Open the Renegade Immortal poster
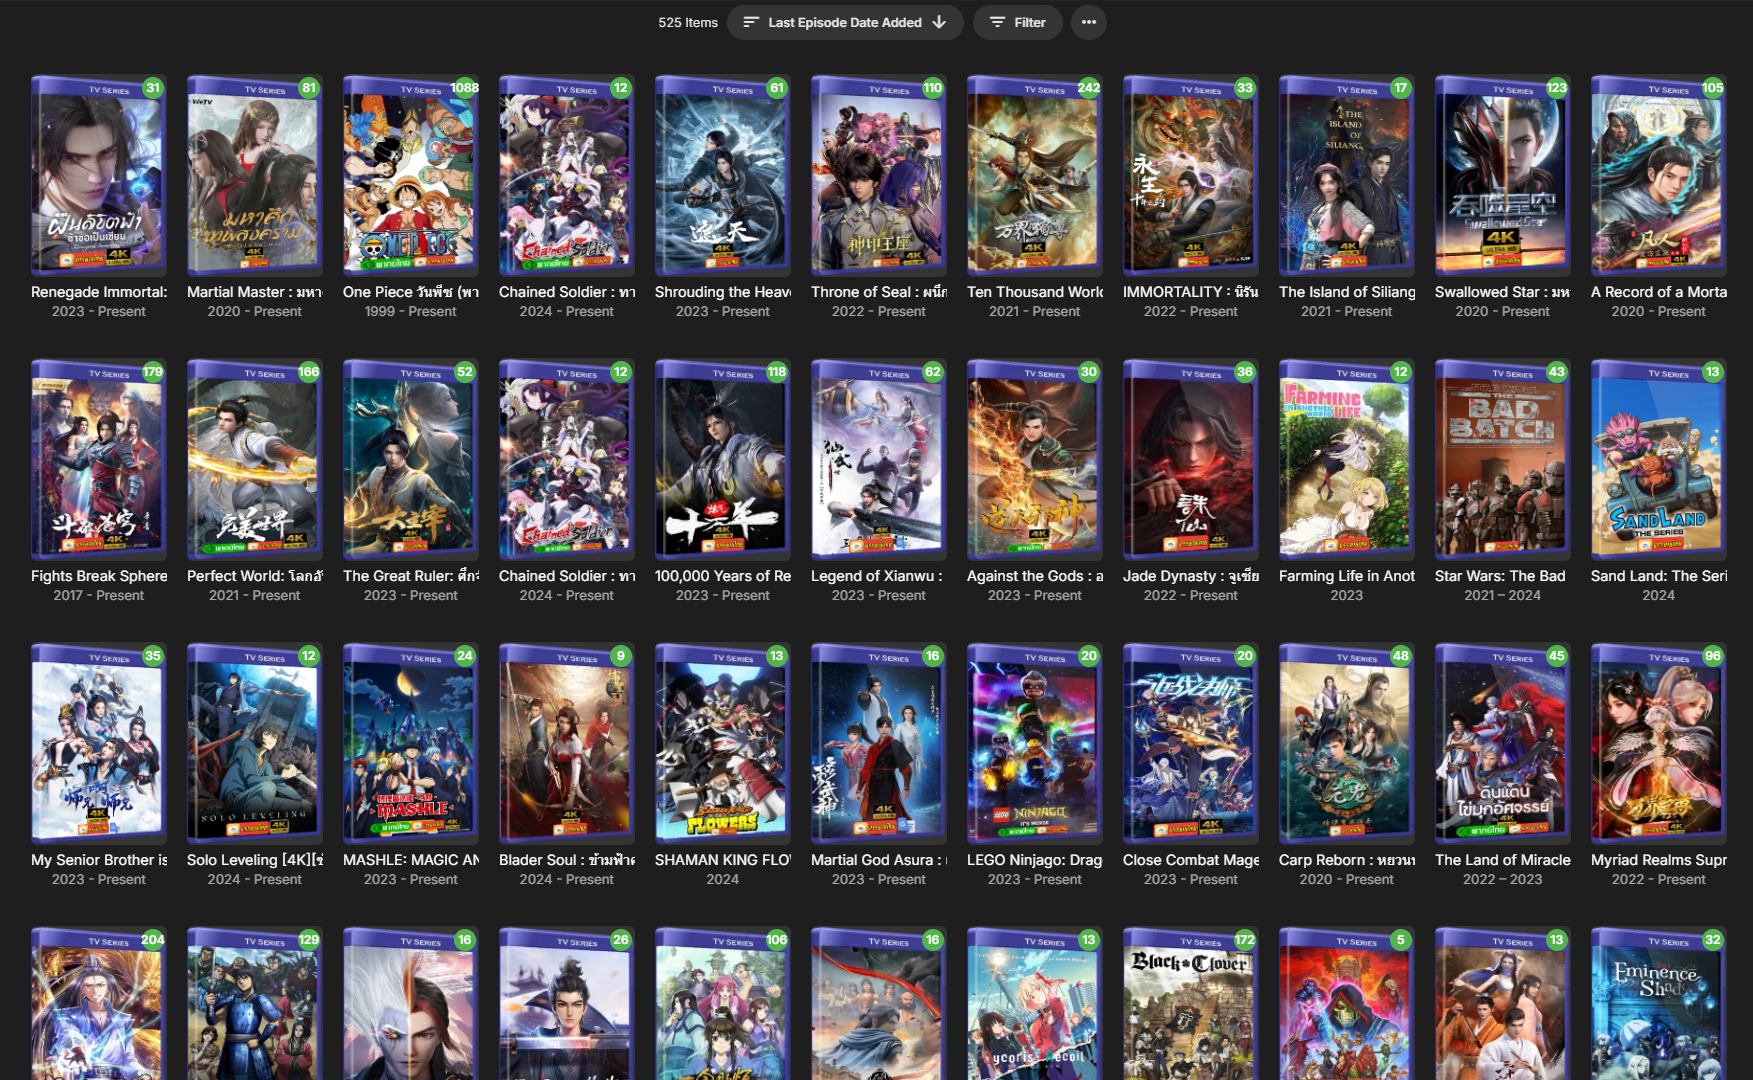Image resolution: width=1753 pixels, height=1080 pixels. pyautogui.click(x=98, y=176)
